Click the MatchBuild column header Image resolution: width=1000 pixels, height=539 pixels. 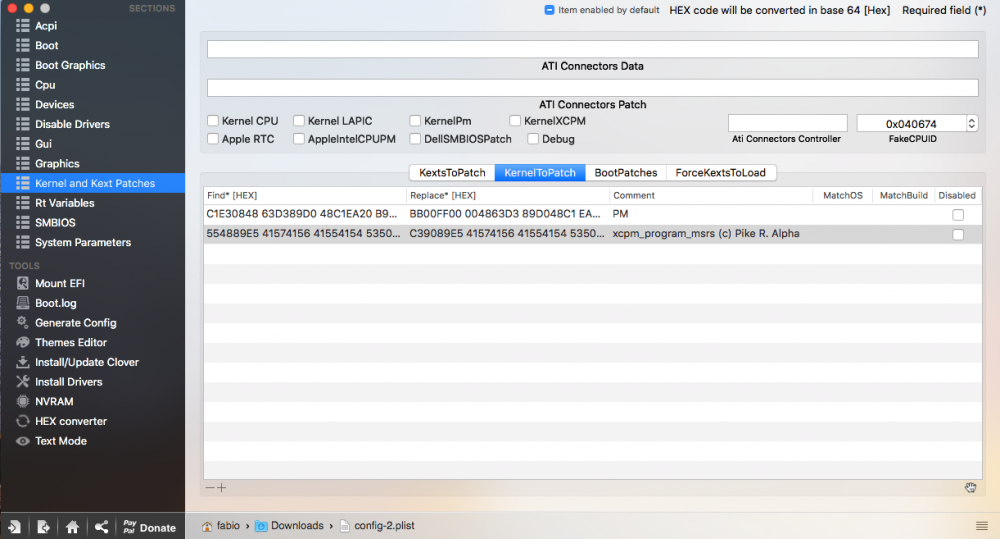(x=903, y=195)
